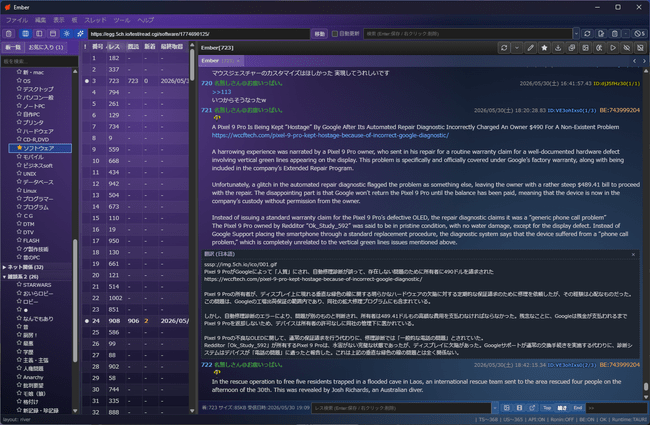Click the download icon in thread toolbar
Image resolution: width=650 pixels, height=425 pixels.
(558, 48)
